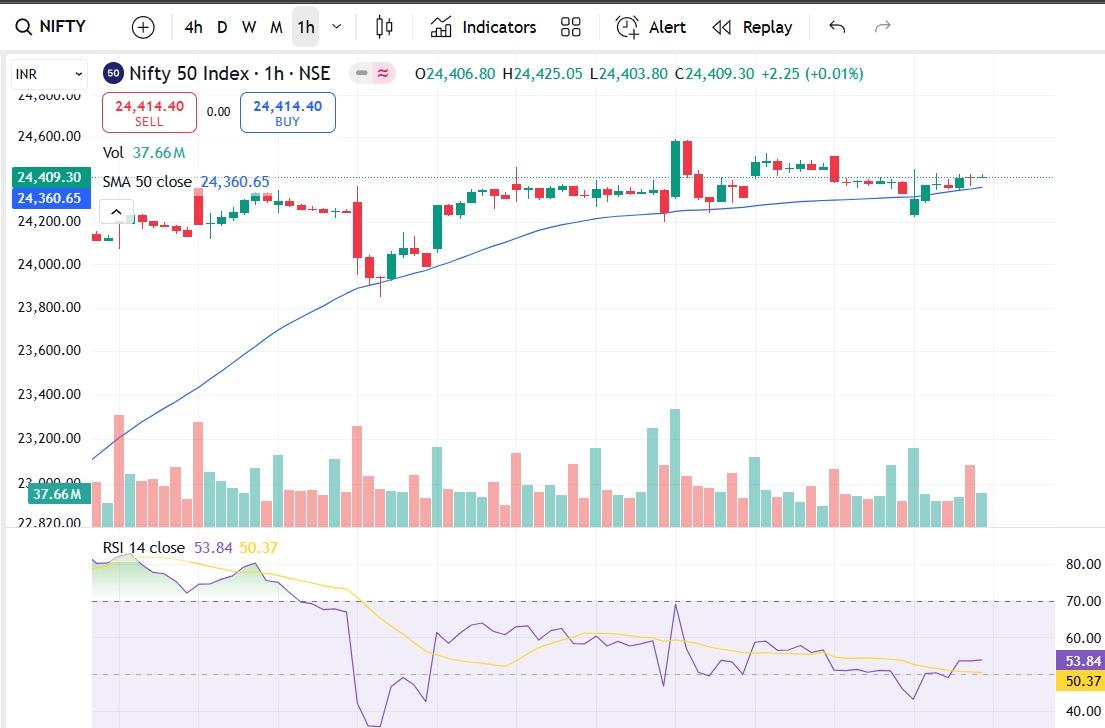Click the 24,360.65 blue SMA label
Image resolution: width=1105 pixels, height=728 pixels.
(51, 198)
